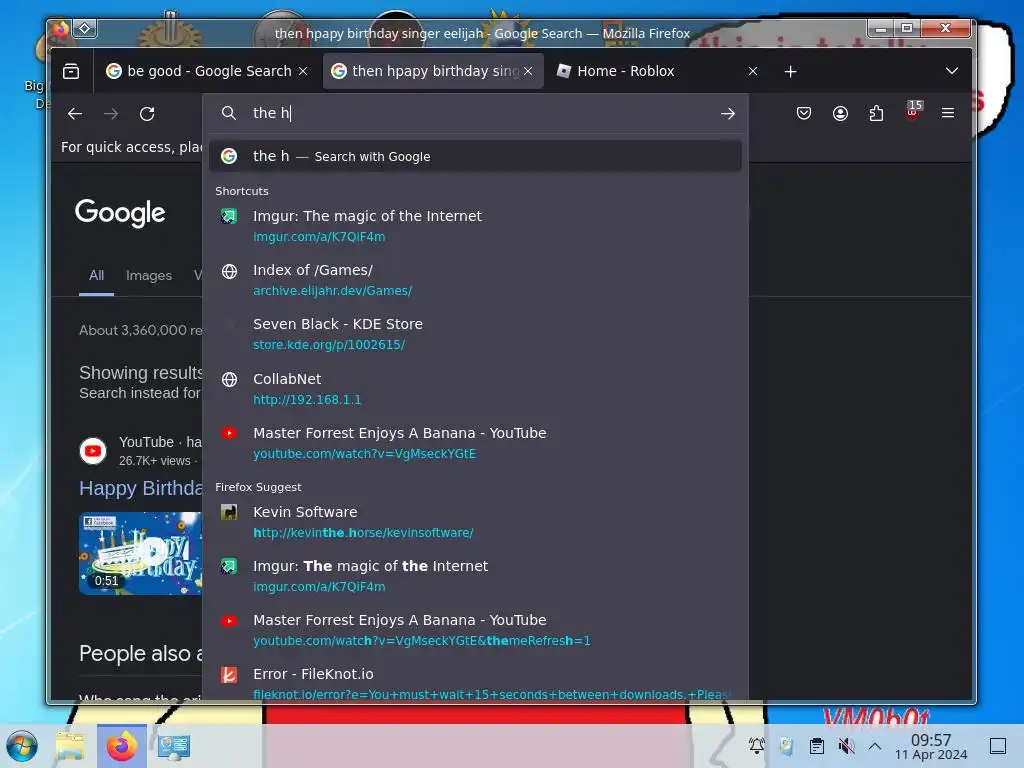Switch to the Home - Roblox tab
The image size is (1024, 768).
coord(658,71)
